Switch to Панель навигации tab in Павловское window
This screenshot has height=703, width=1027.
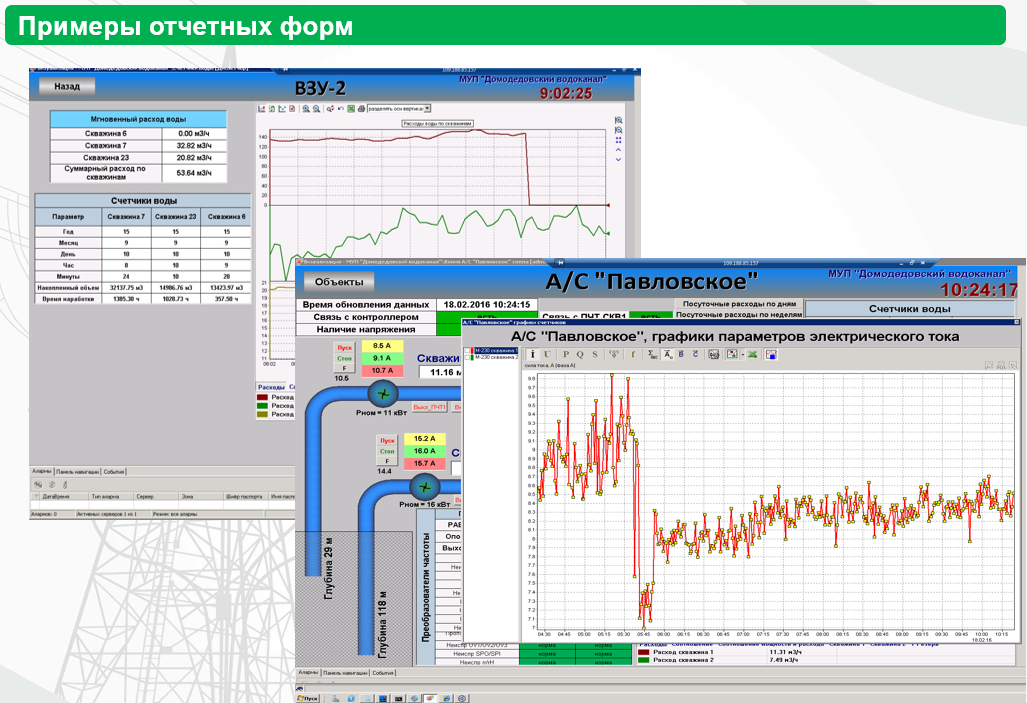pyautogui.click(x=345, y=672)
